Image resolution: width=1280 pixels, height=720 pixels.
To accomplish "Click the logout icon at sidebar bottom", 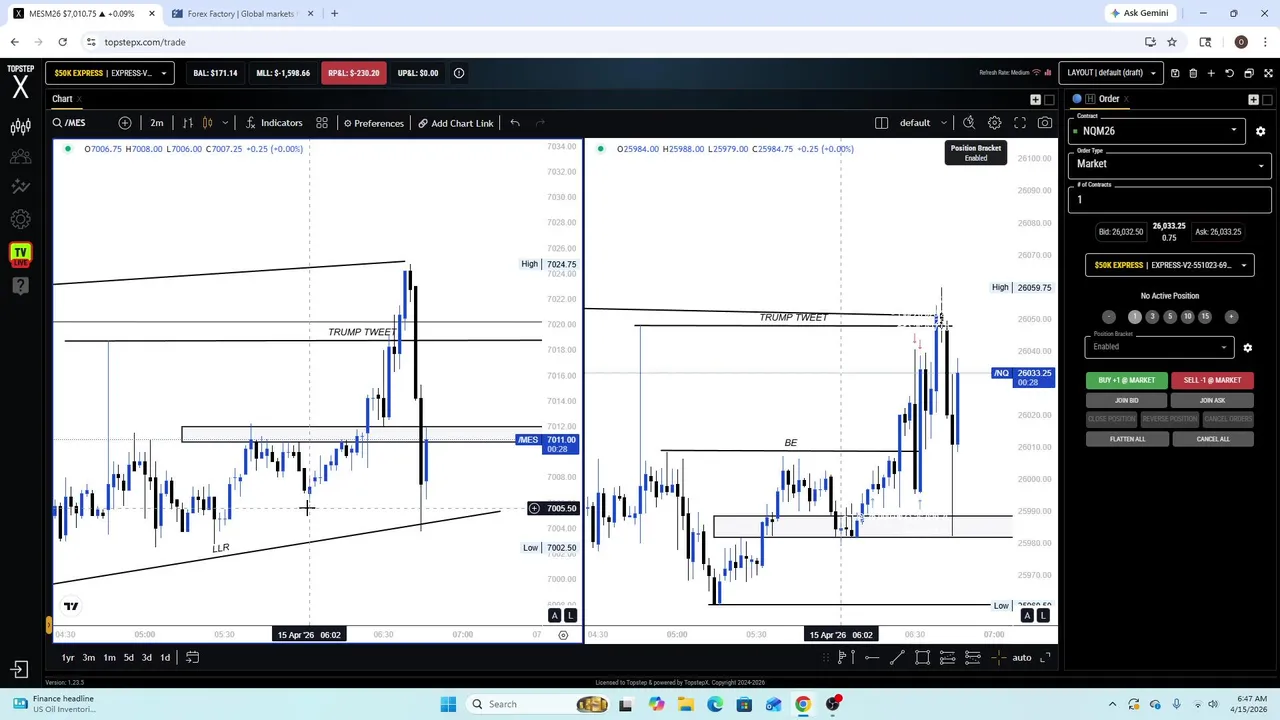I will [20, 670].
